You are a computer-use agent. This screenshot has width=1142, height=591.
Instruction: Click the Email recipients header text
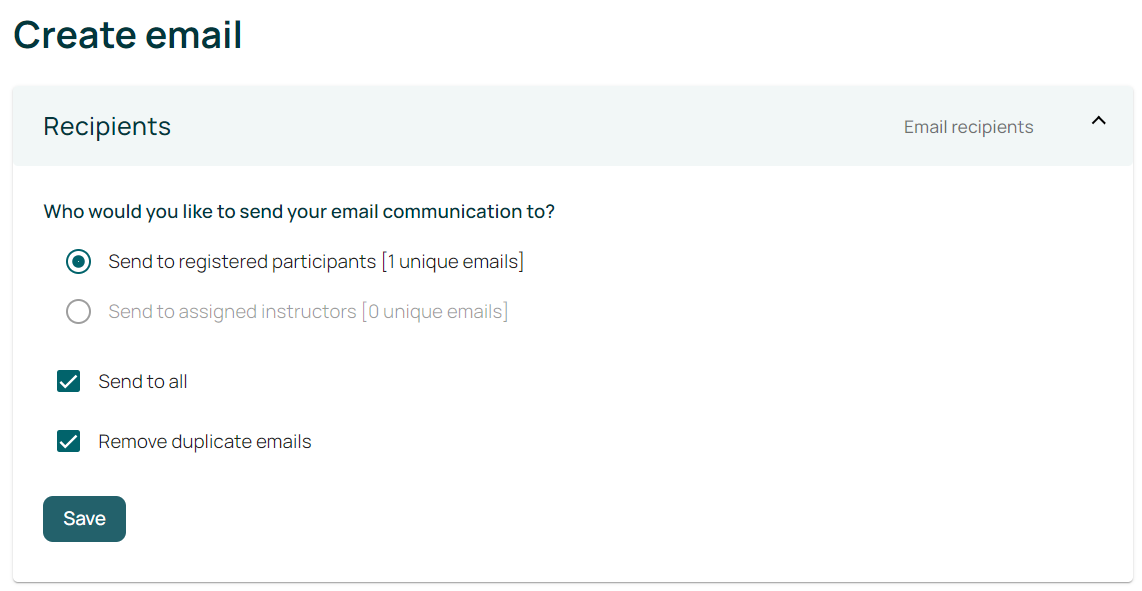pos(968,127)
